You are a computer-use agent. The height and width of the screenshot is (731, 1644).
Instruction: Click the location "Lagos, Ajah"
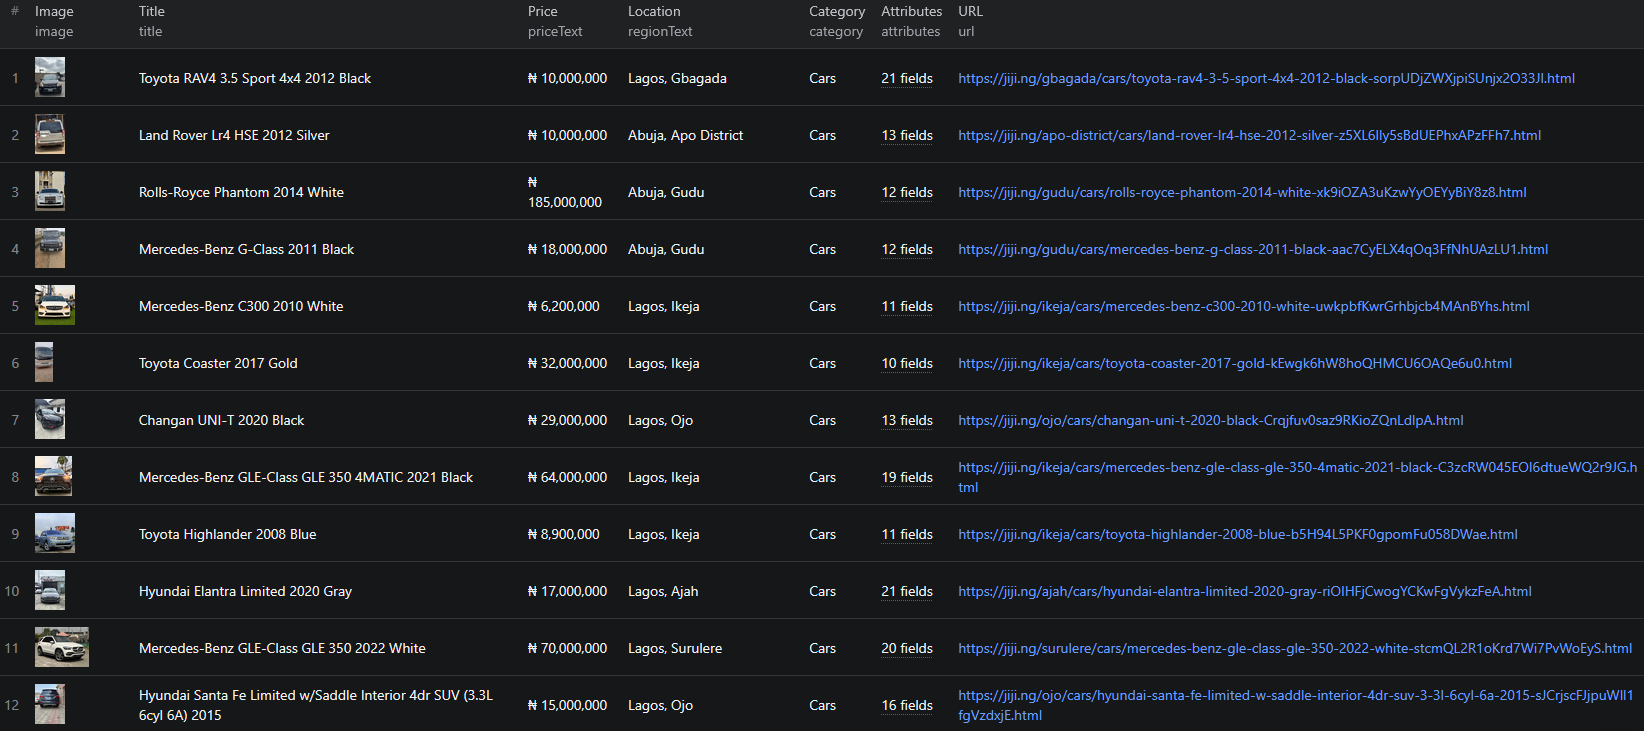[663, 591]
